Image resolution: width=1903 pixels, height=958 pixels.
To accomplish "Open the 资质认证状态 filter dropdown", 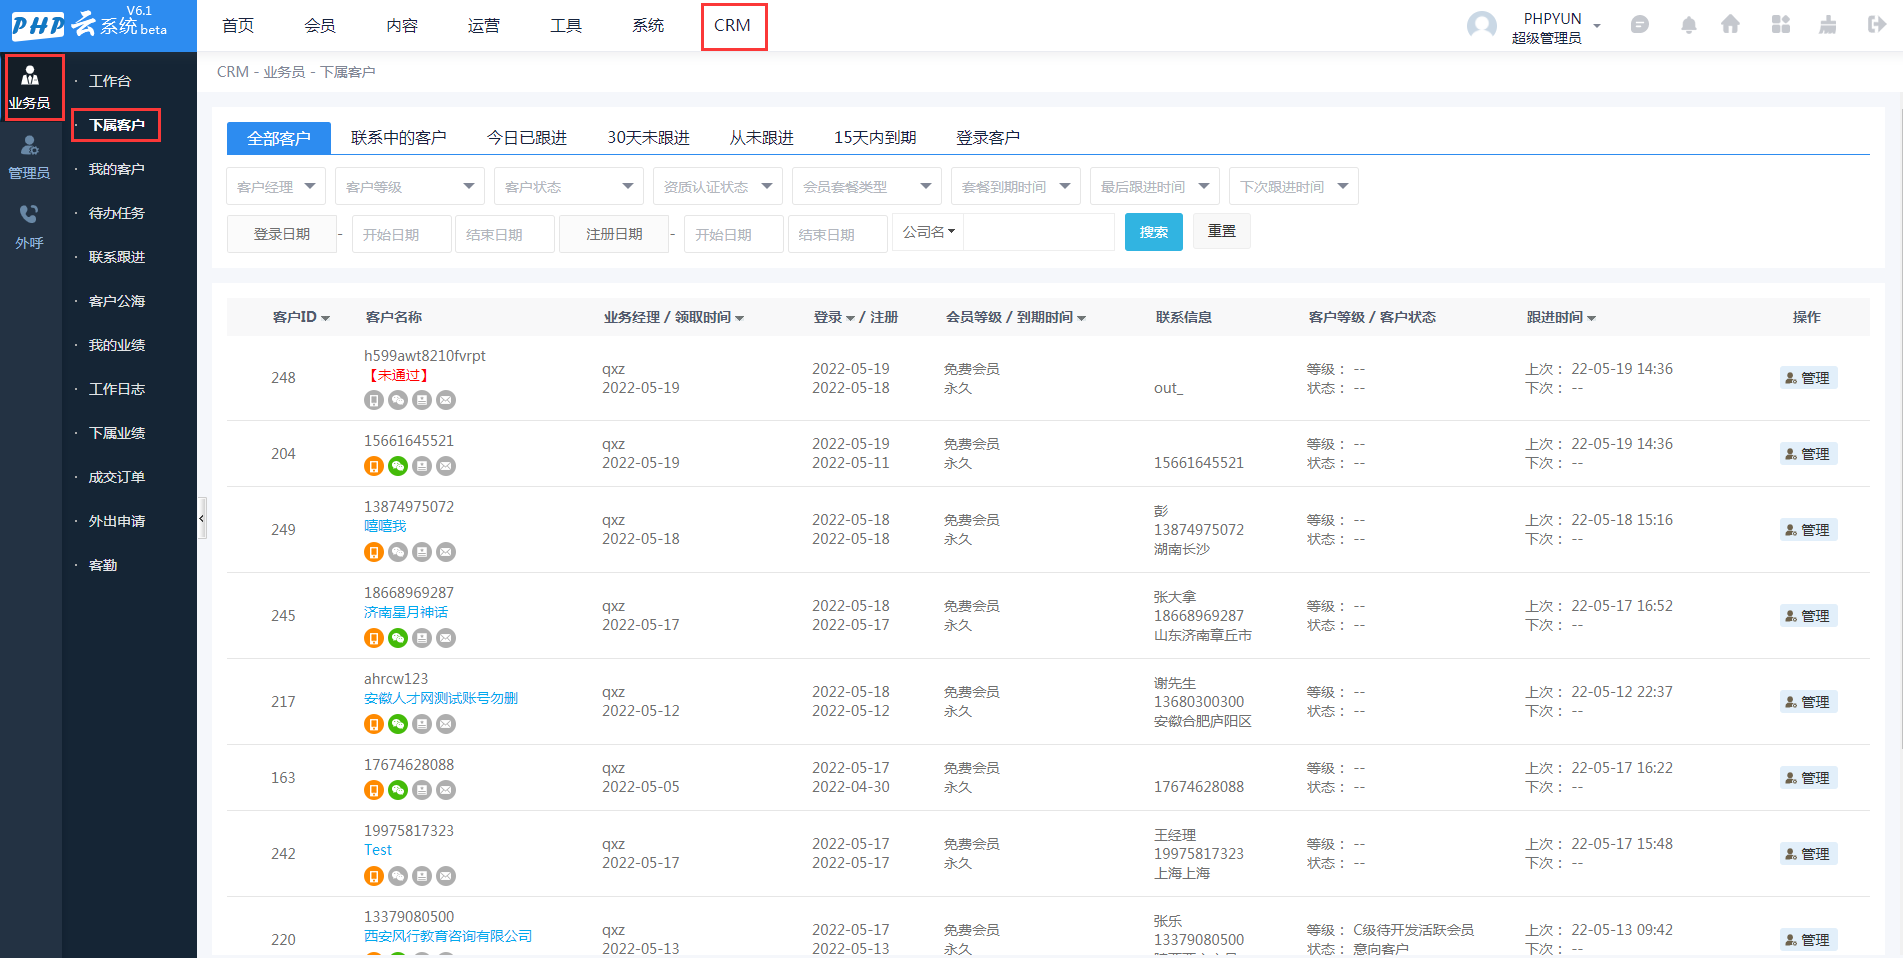I will [x=718, y=186].
